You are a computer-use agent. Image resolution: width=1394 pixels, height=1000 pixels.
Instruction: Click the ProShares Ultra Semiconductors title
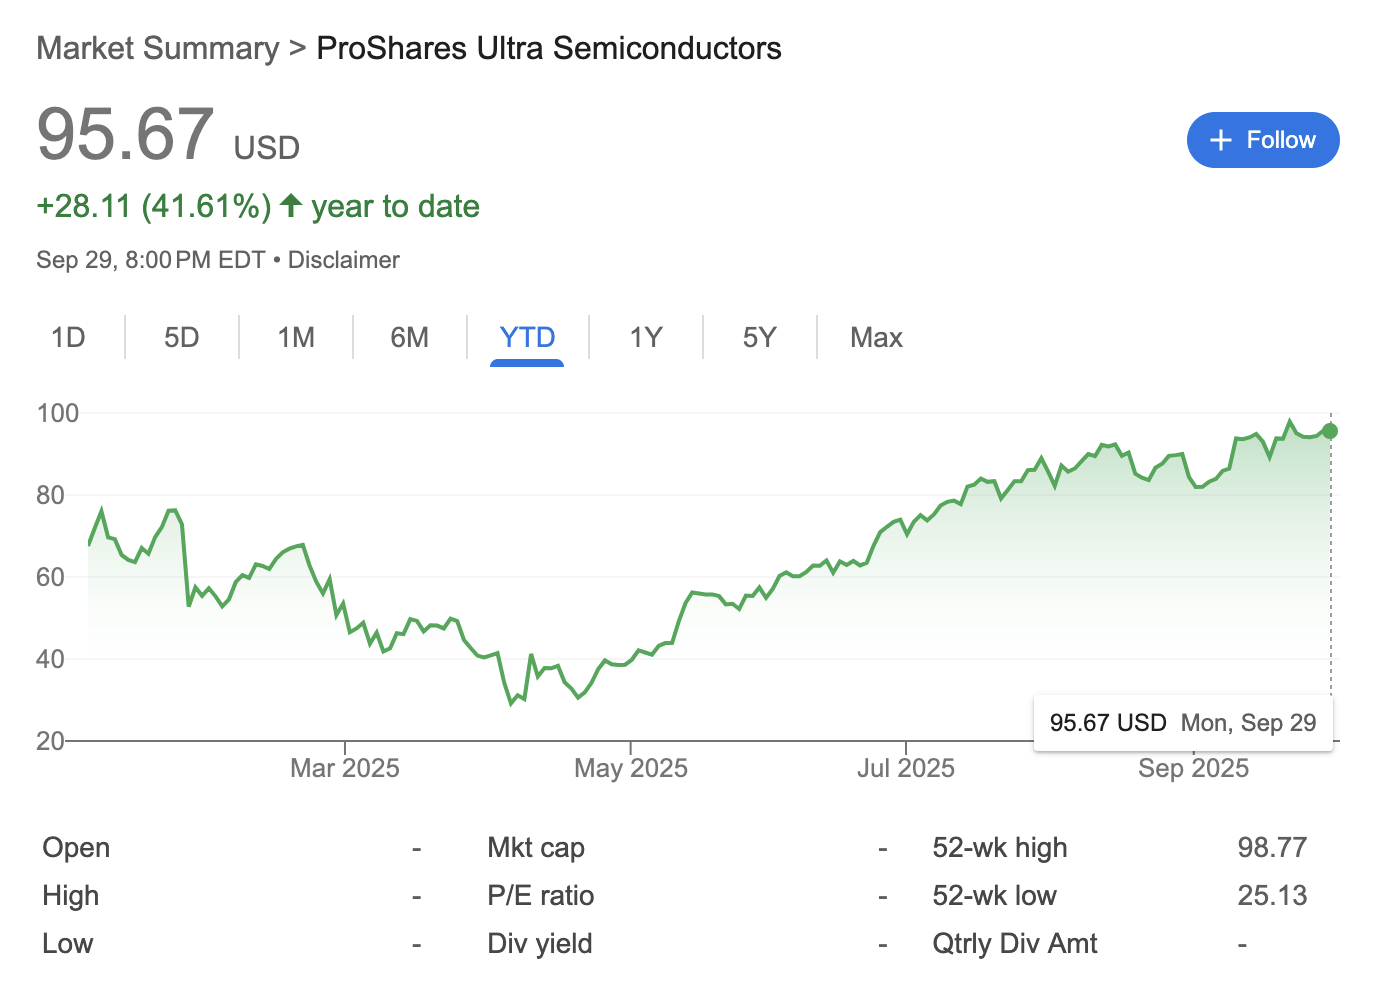(x=549, y=48)
